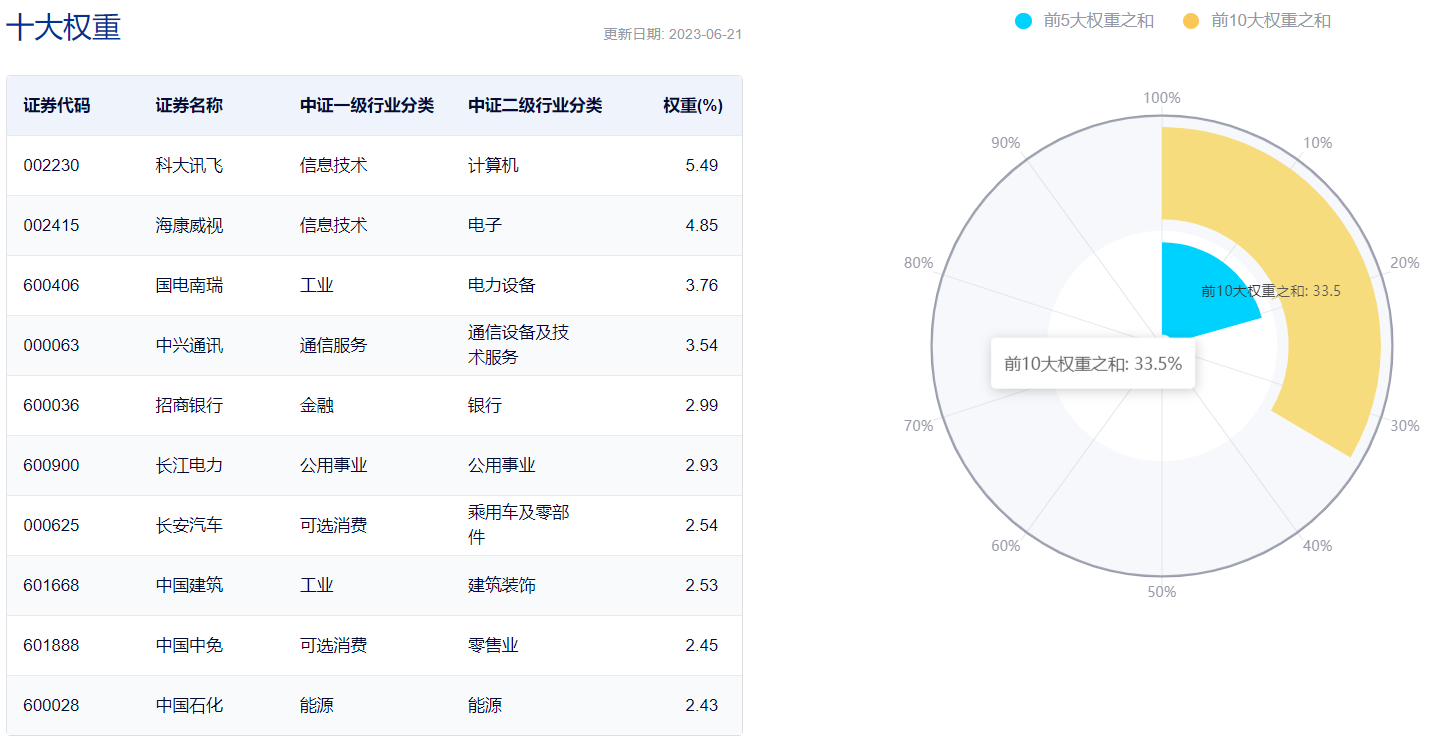Image resolution: width=1439 pixels, height=748 pixels.
Task: Click the yellow legend dot
Action: tap(1191, 20)
